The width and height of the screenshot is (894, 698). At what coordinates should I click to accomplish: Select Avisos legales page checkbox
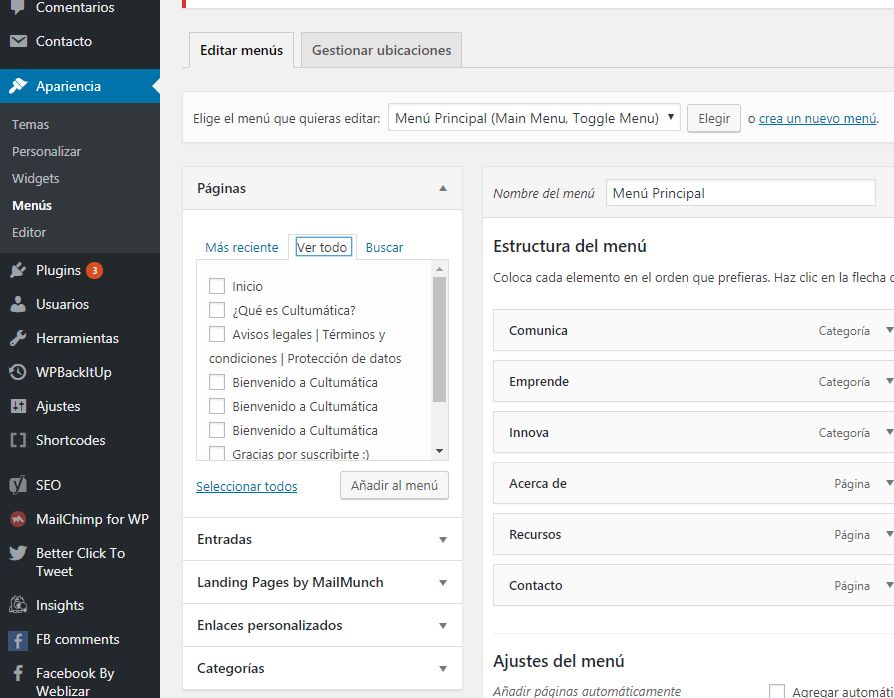(x=217, y=334)
